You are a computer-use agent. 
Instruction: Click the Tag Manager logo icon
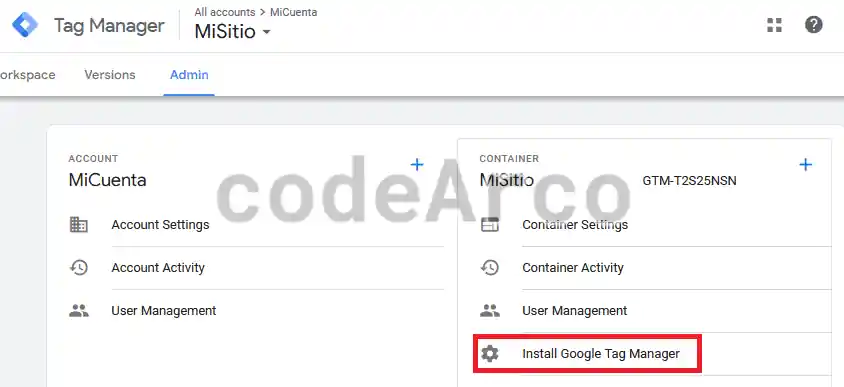tap(25, 25)
